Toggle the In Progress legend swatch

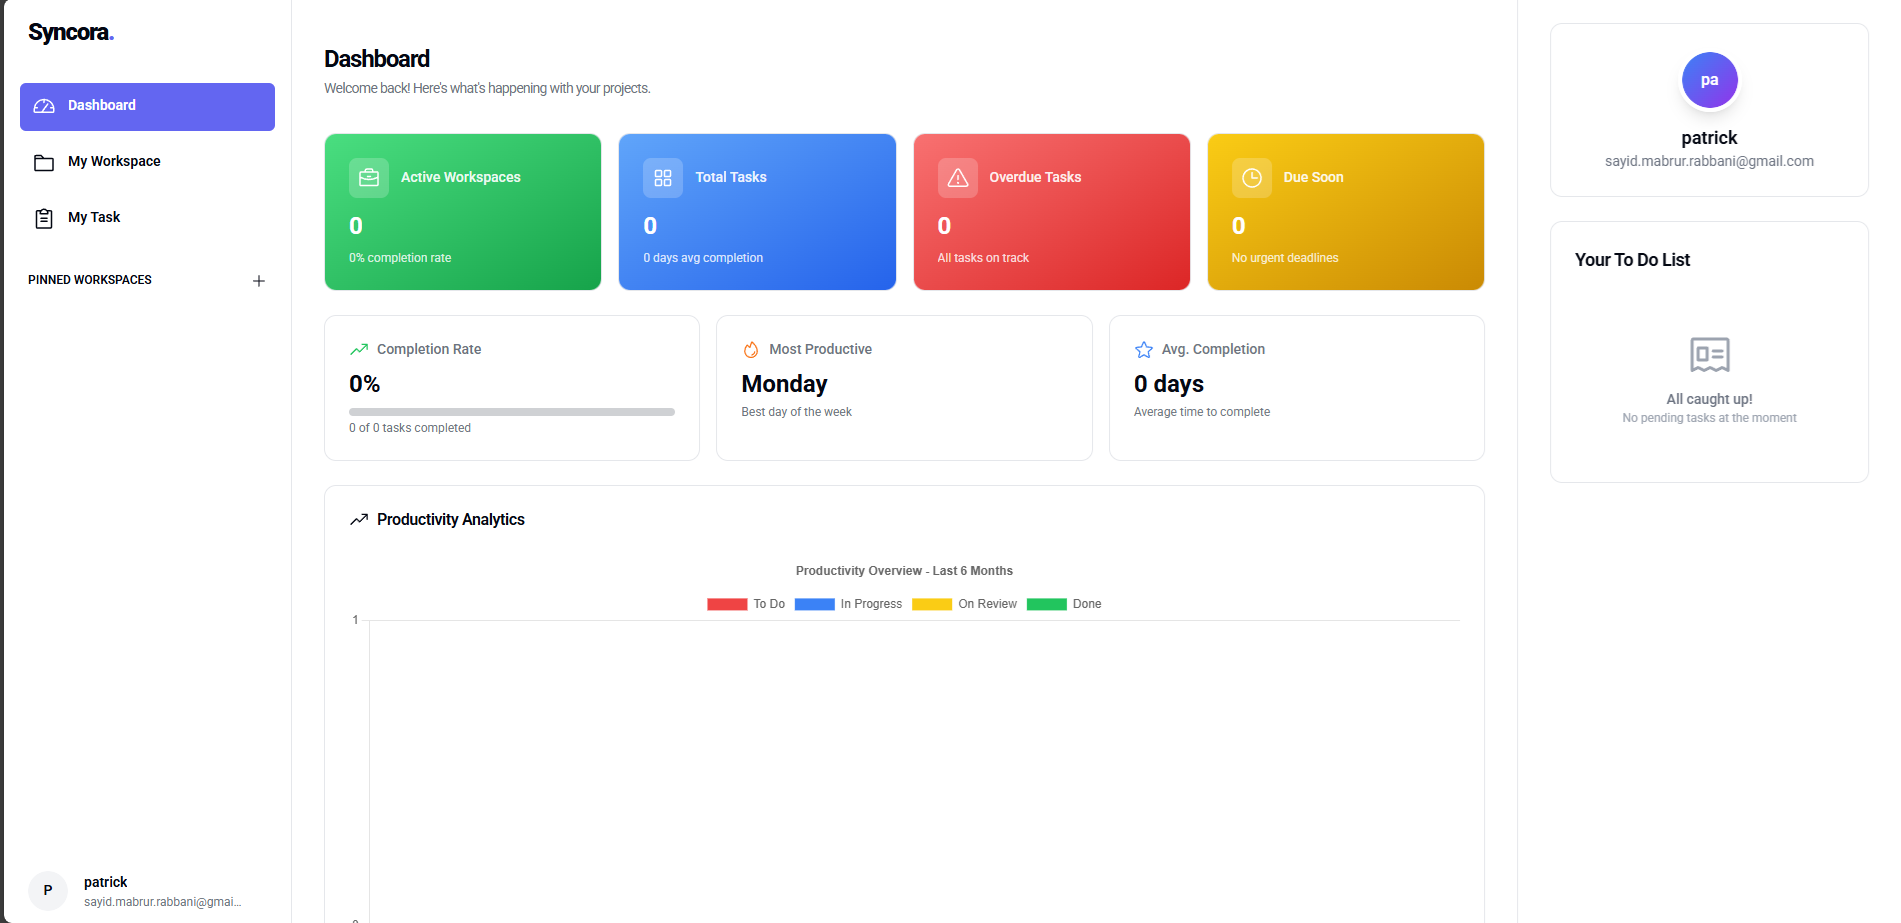click(814, 604)
